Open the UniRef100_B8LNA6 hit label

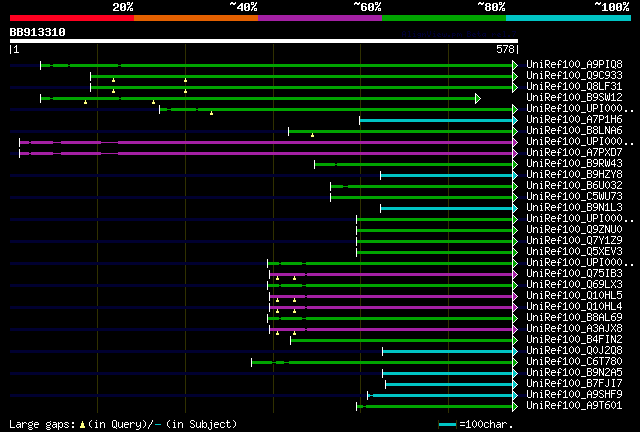574,131
